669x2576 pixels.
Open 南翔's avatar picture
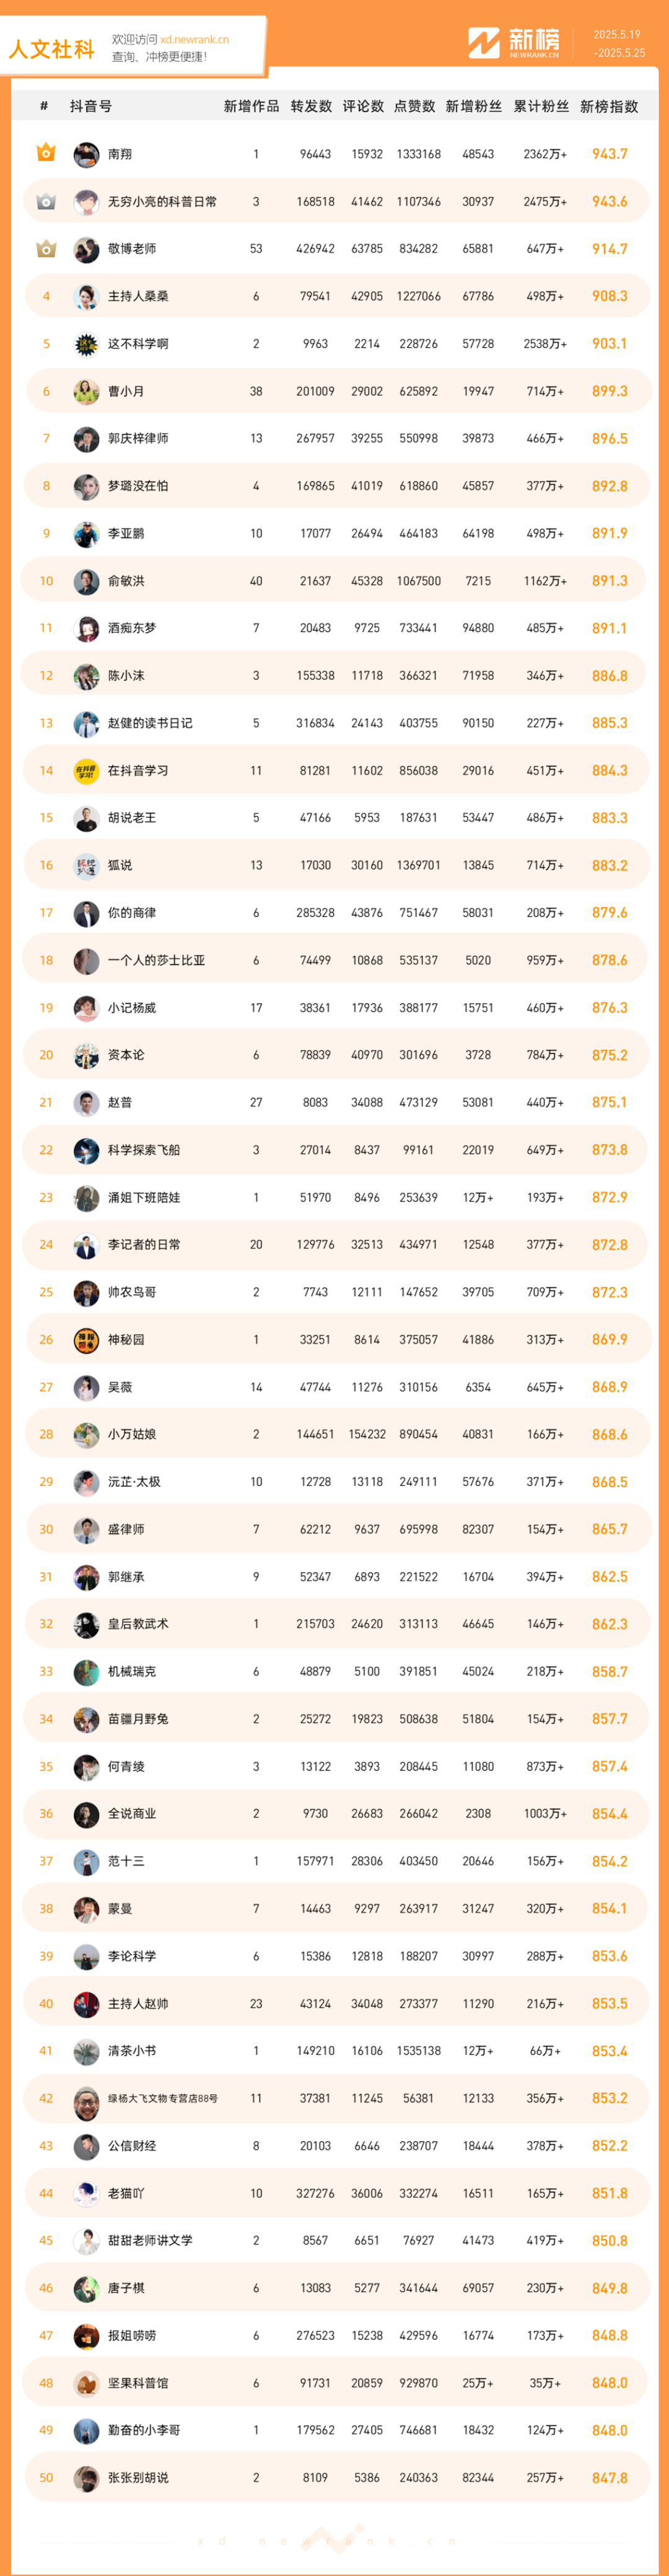[x=86, y=154]
